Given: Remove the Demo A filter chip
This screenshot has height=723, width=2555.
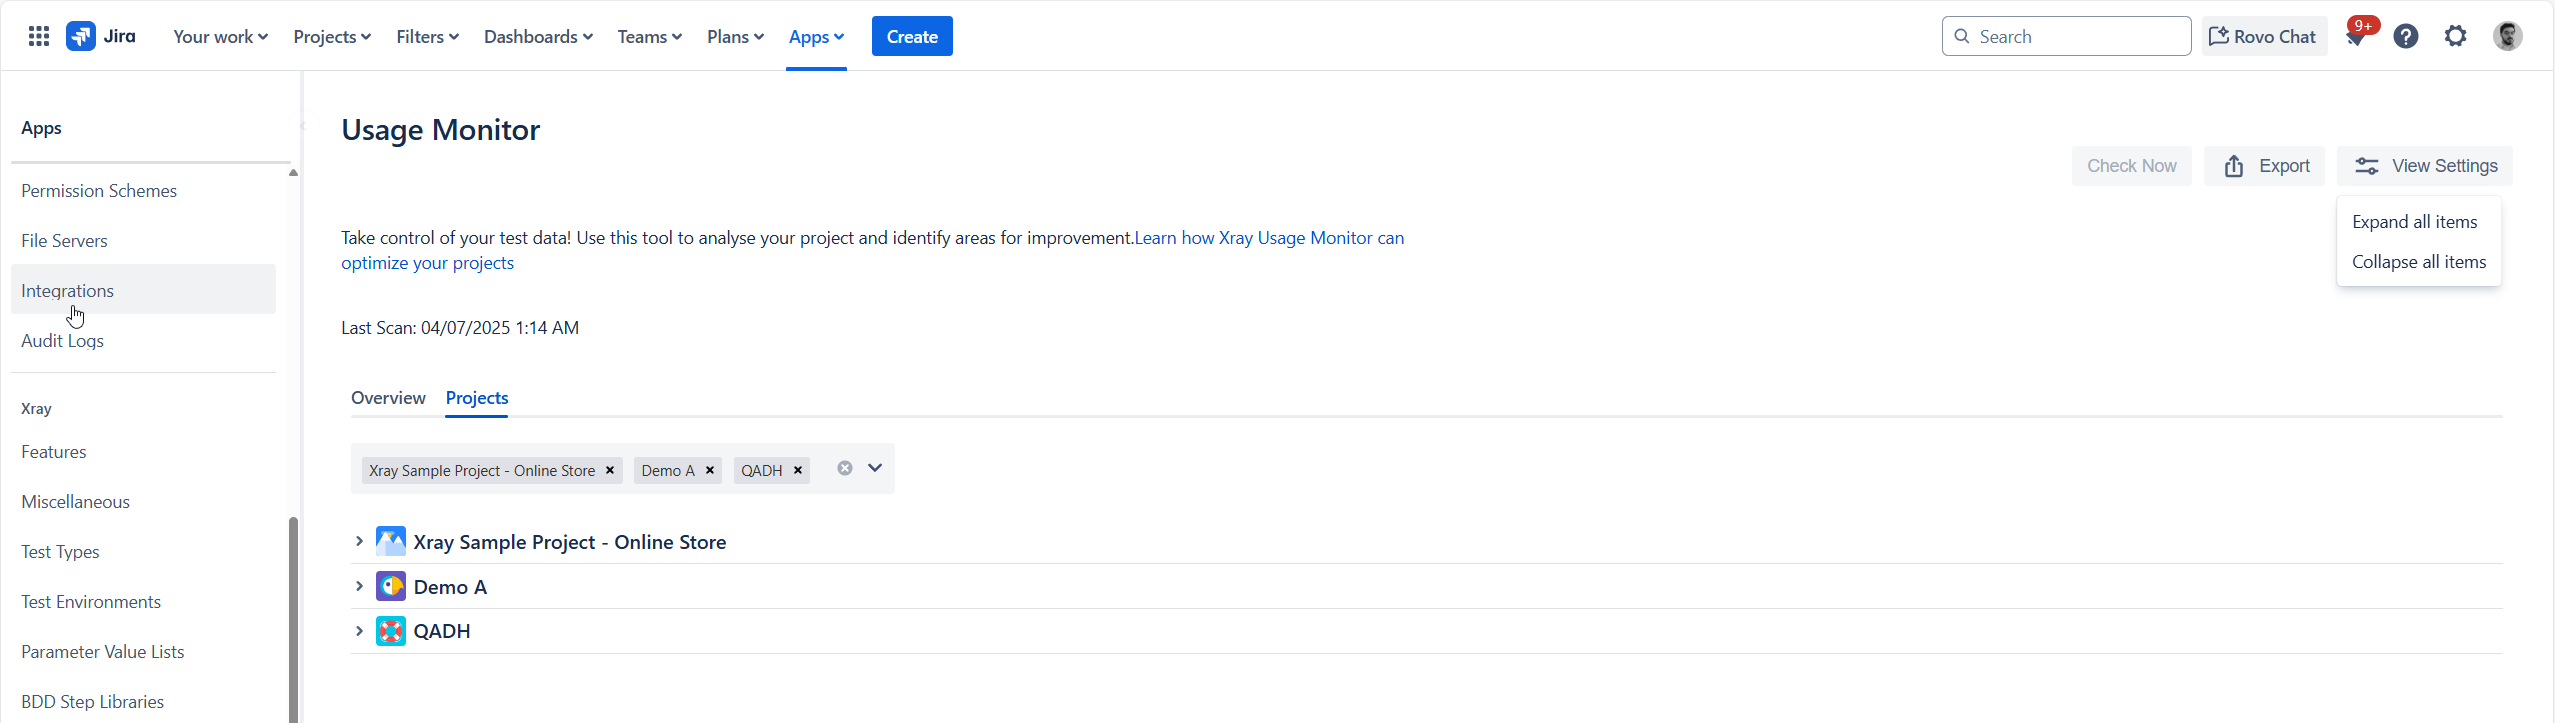Looking at the screenshot, I should [x=710, y=470].
